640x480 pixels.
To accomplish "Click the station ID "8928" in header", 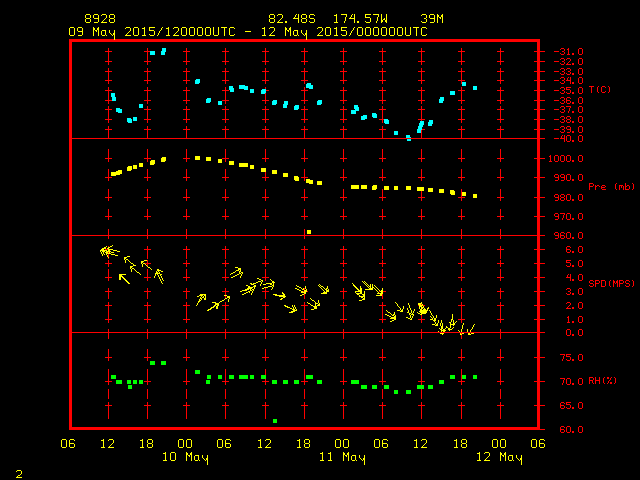I will click(100, 19).
